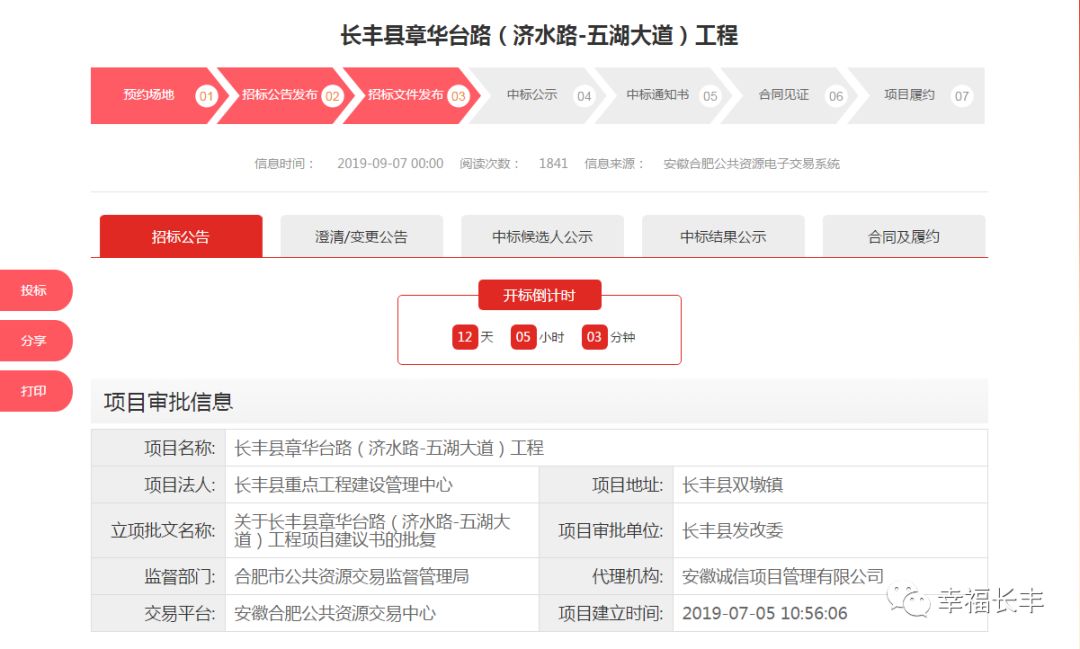Click the value 合肥市公共资源交易监督管理局

pos(351,577)
